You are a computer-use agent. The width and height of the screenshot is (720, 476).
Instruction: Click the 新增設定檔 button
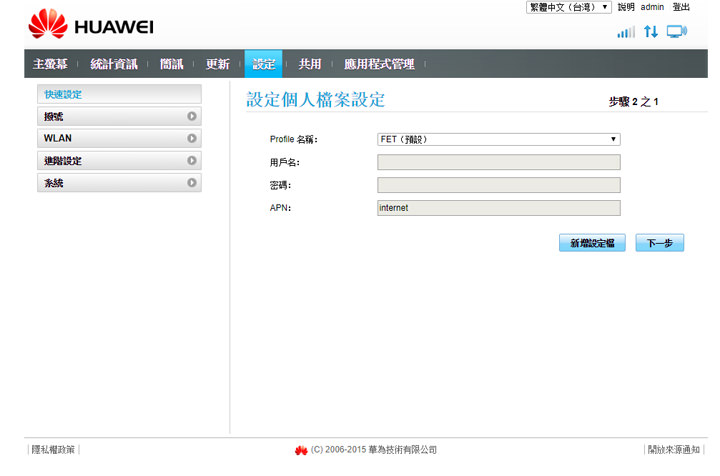click(x=592, y=243)
